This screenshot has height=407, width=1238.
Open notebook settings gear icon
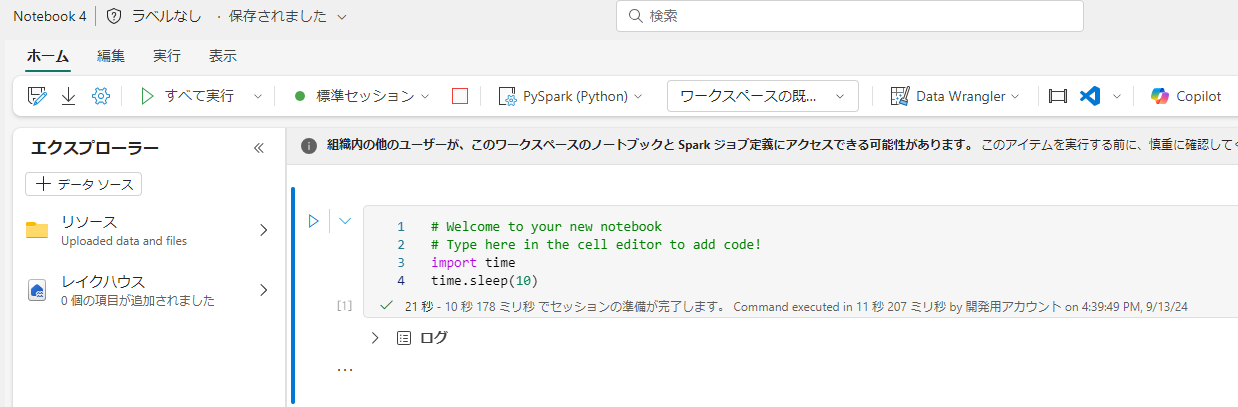point(100,96)
